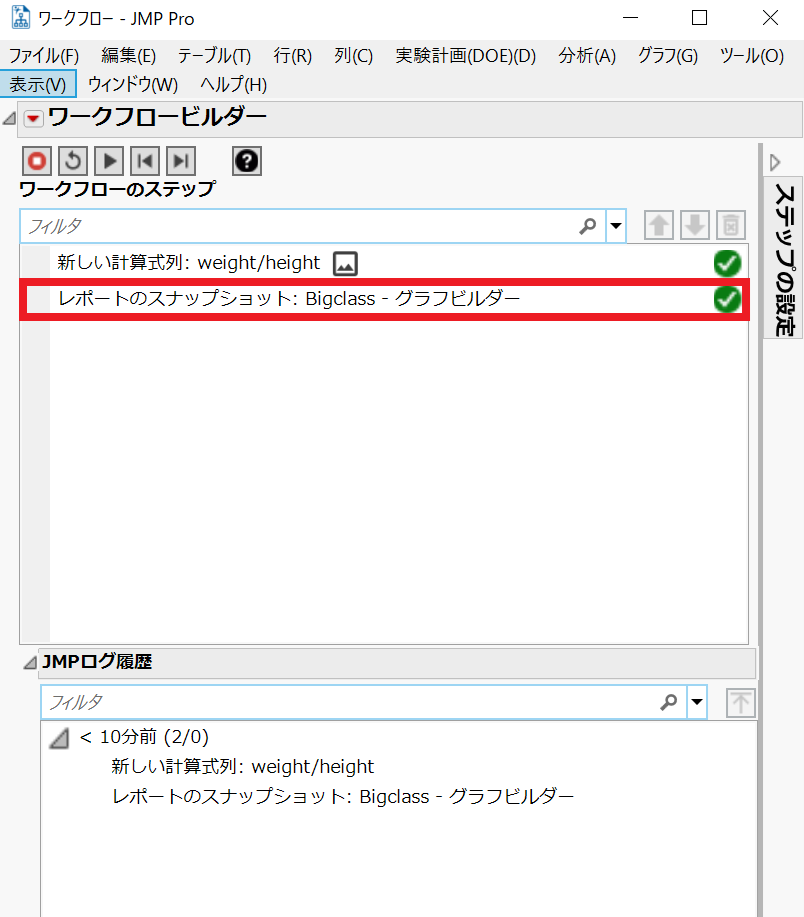The height and width of the screenshot is (917, 804).
Task: Open the steps filter options dropdown arrow
Action: [616, 226]
